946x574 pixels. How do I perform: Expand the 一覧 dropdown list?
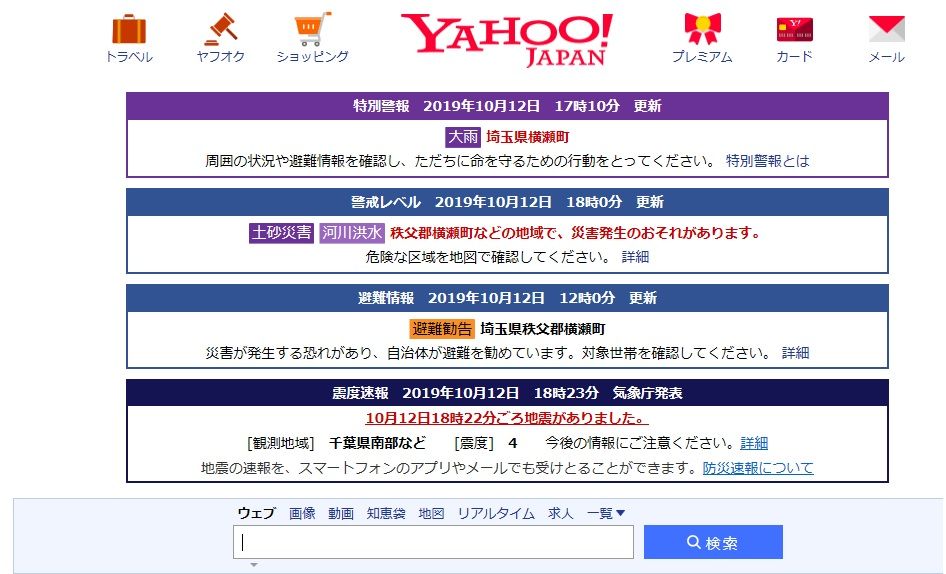[x=606, y=514]
